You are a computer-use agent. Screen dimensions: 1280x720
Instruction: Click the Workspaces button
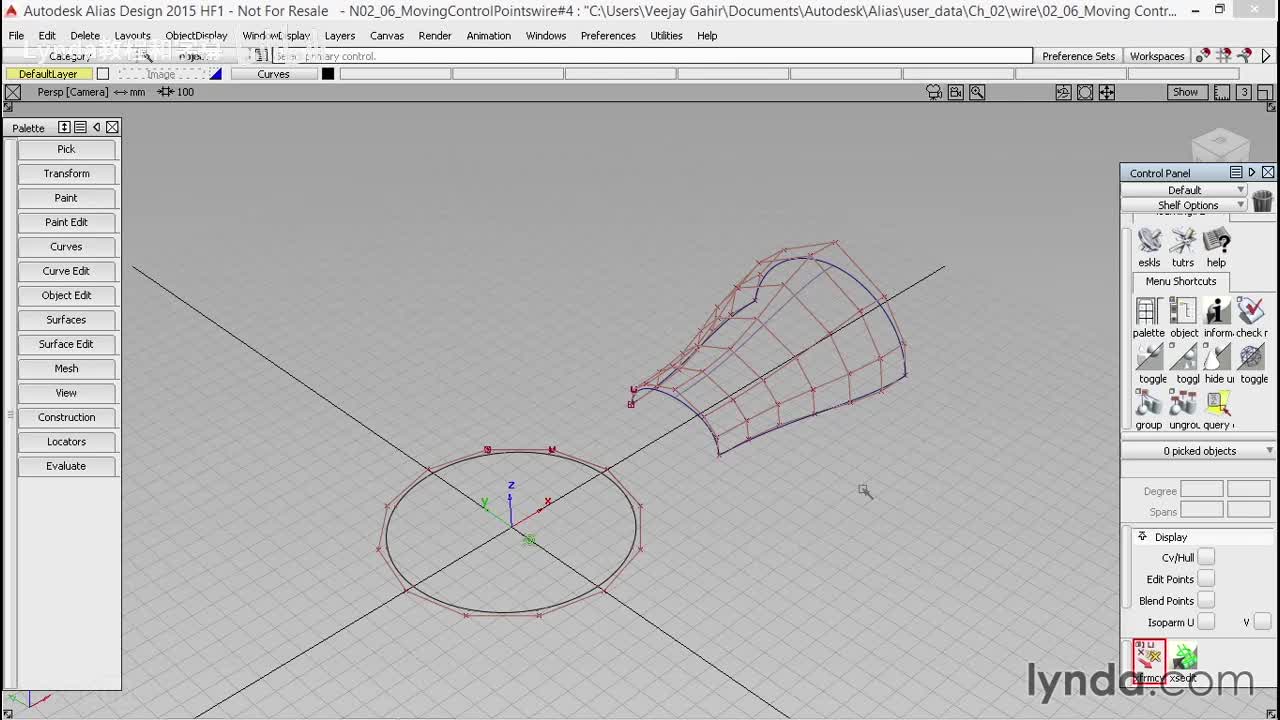point(1156,56)
